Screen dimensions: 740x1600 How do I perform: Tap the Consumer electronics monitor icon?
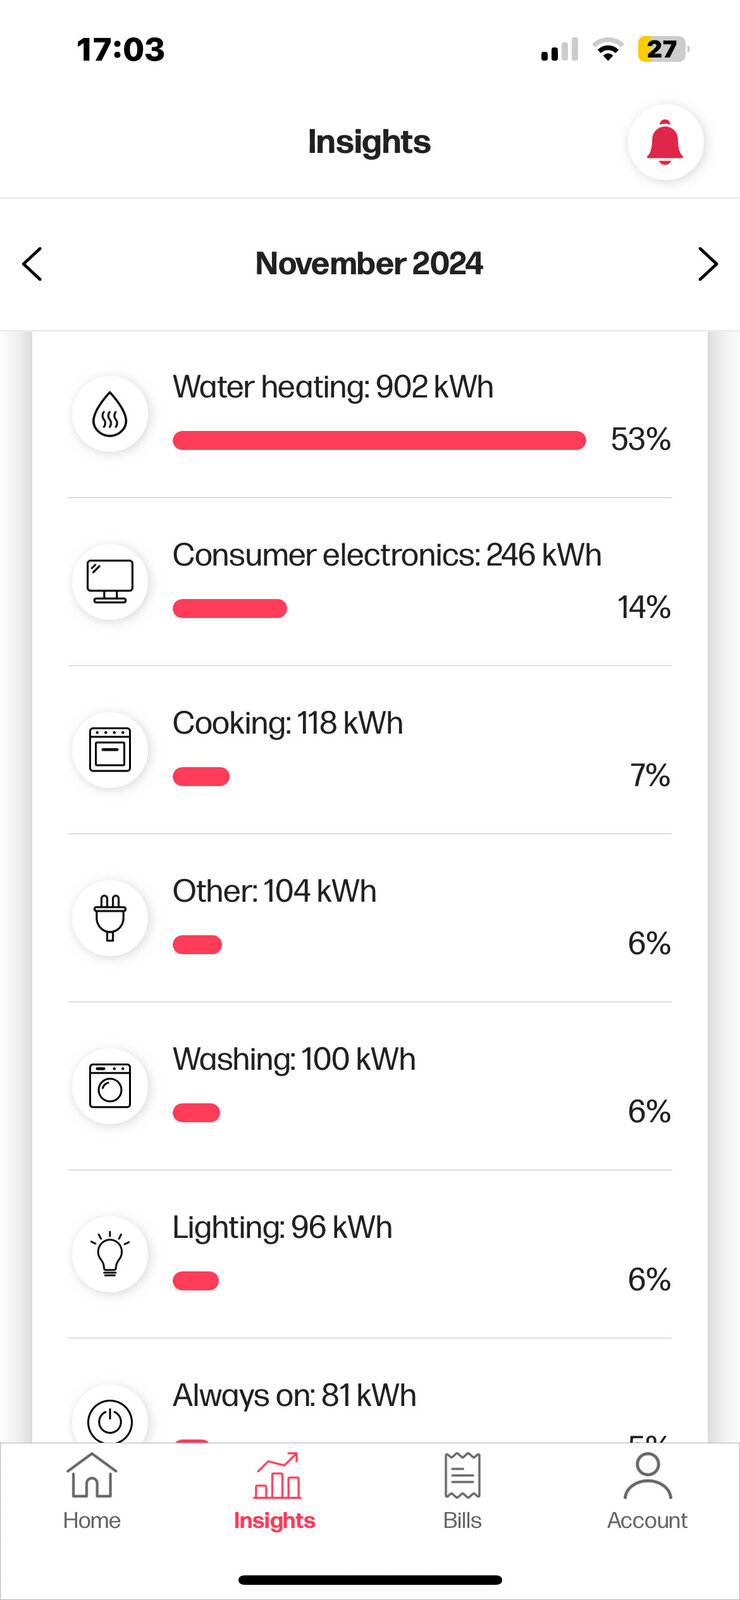pyautogui.click(x=110, y=581)
